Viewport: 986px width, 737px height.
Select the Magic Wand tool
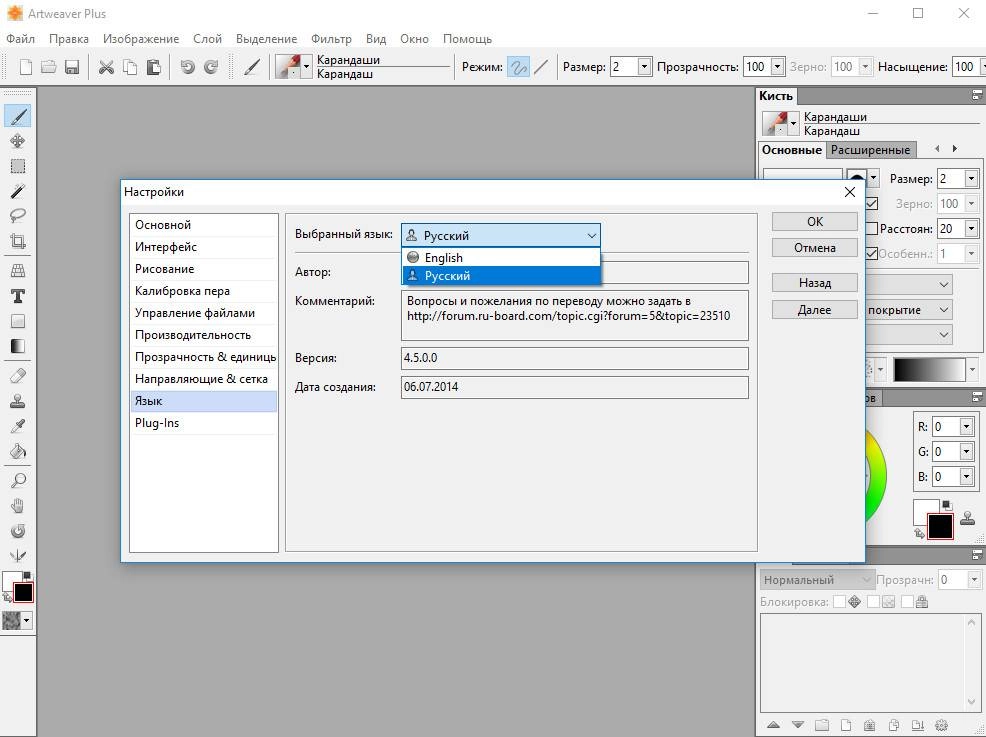coord(18,191)
